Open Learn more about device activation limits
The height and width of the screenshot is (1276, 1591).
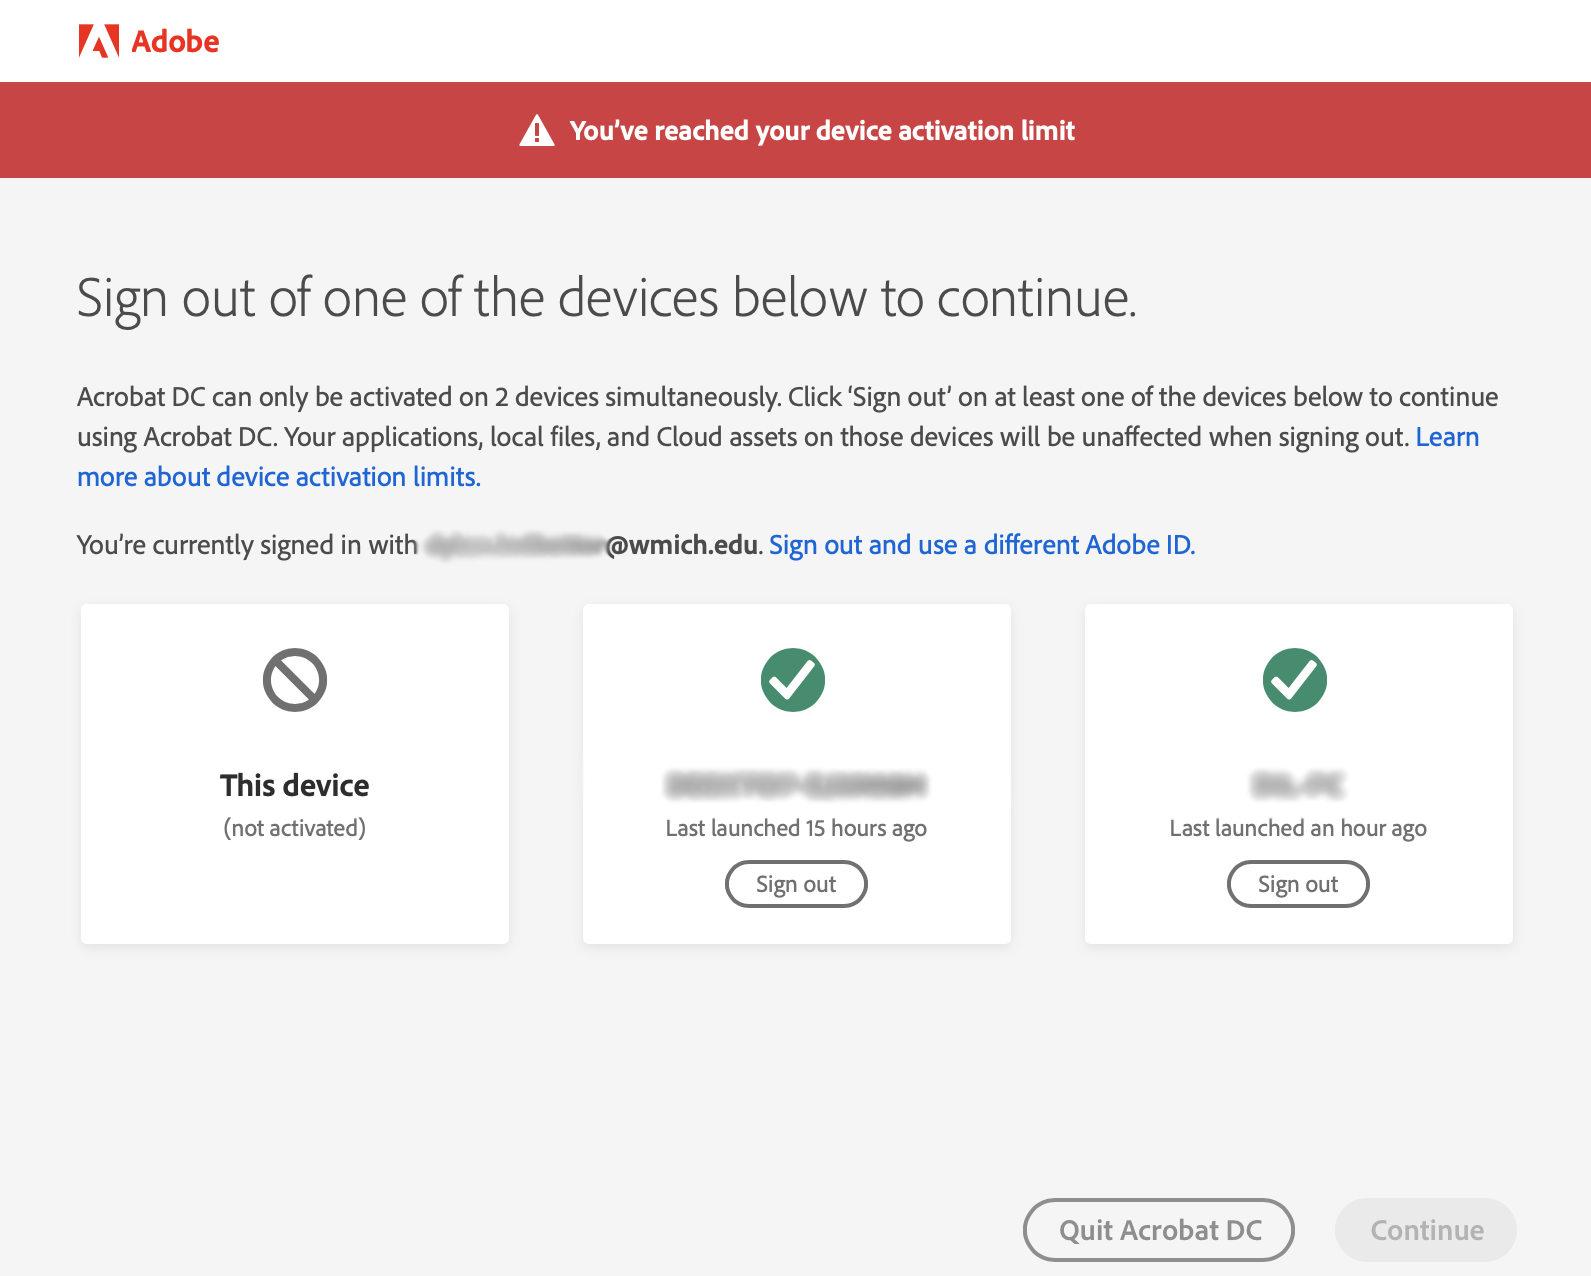tap(278, 476)
